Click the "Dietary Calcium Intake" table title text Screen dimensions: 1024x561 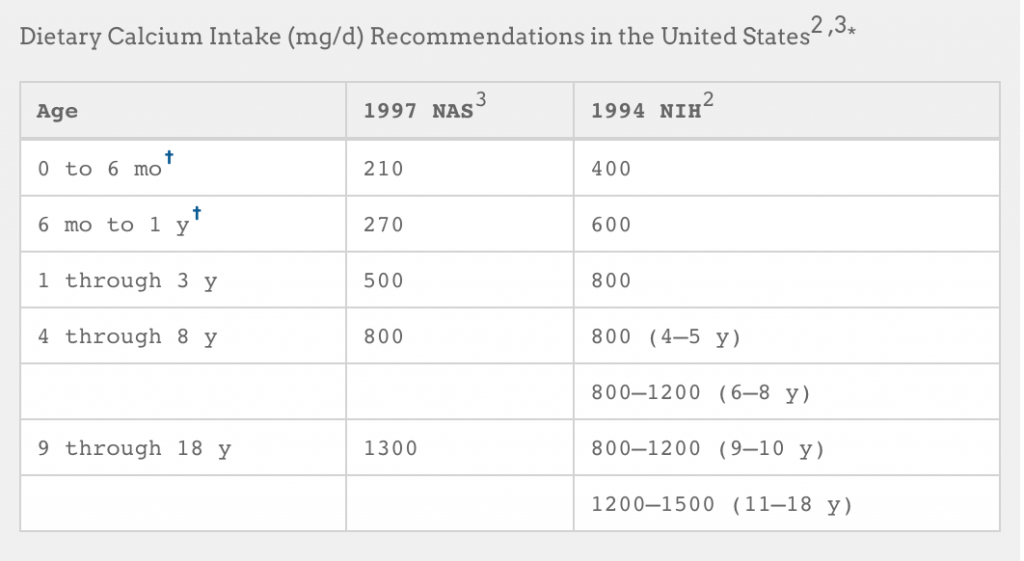tap(150, 37)
